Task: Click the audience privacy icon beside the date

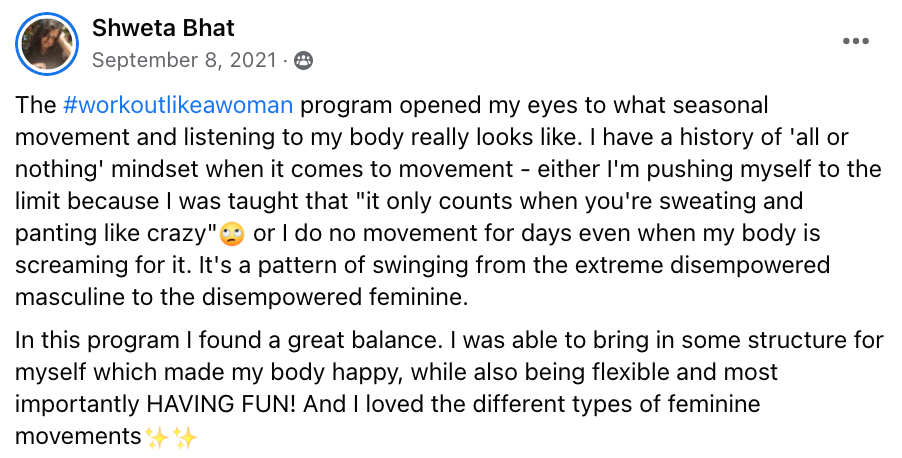Action: pos(303,61)
